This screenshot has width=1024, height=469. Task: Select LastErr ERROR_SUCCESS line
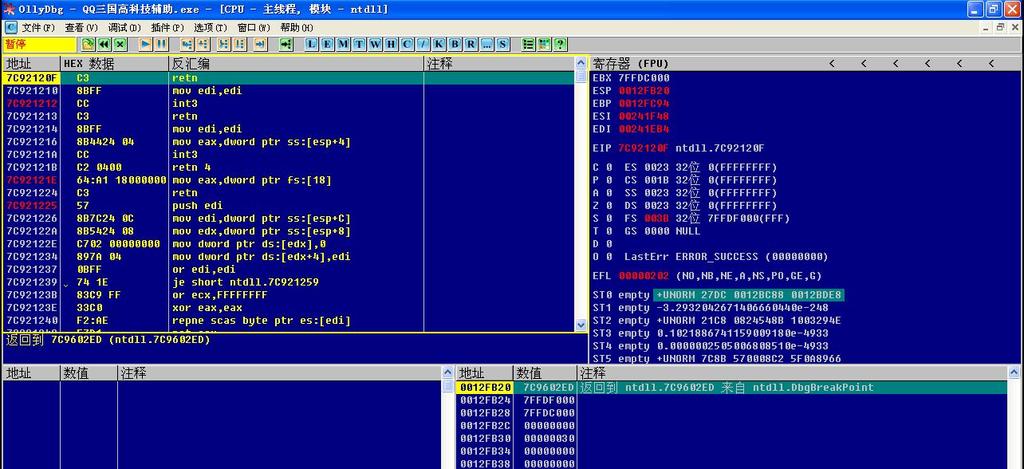(x=726, y=257)
